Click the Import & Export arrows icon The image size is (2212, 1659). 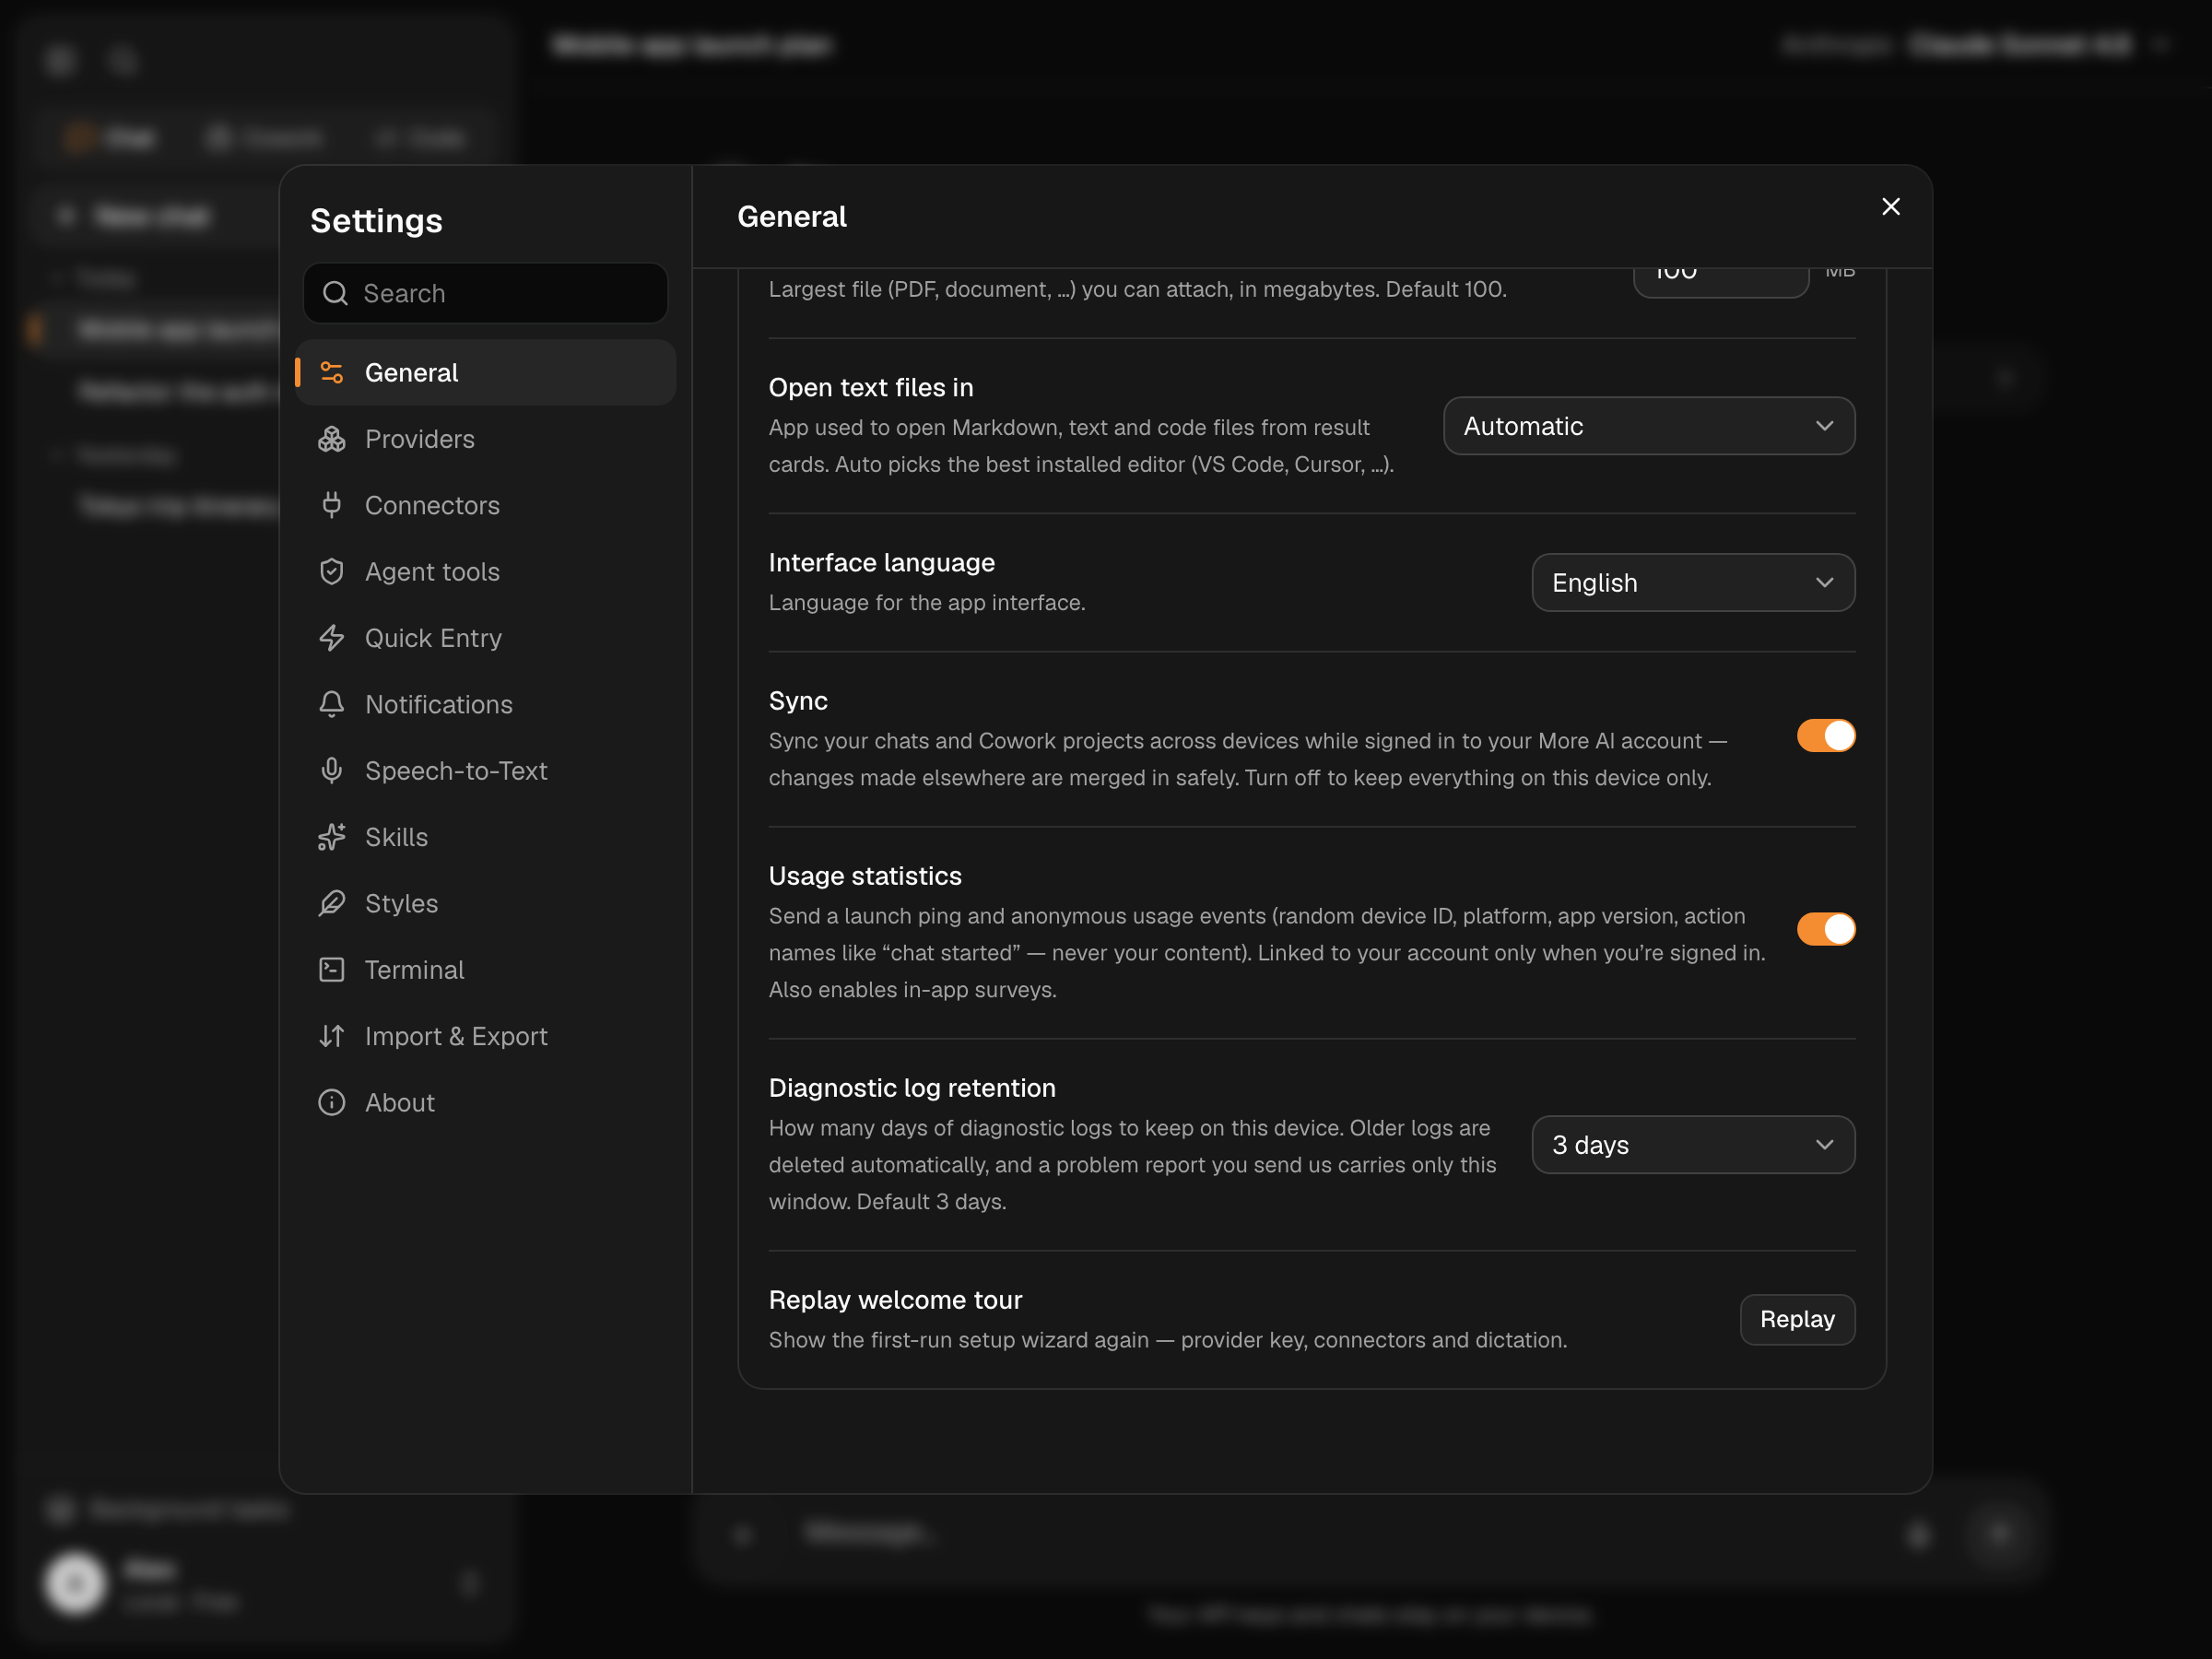coord(331,1036)
